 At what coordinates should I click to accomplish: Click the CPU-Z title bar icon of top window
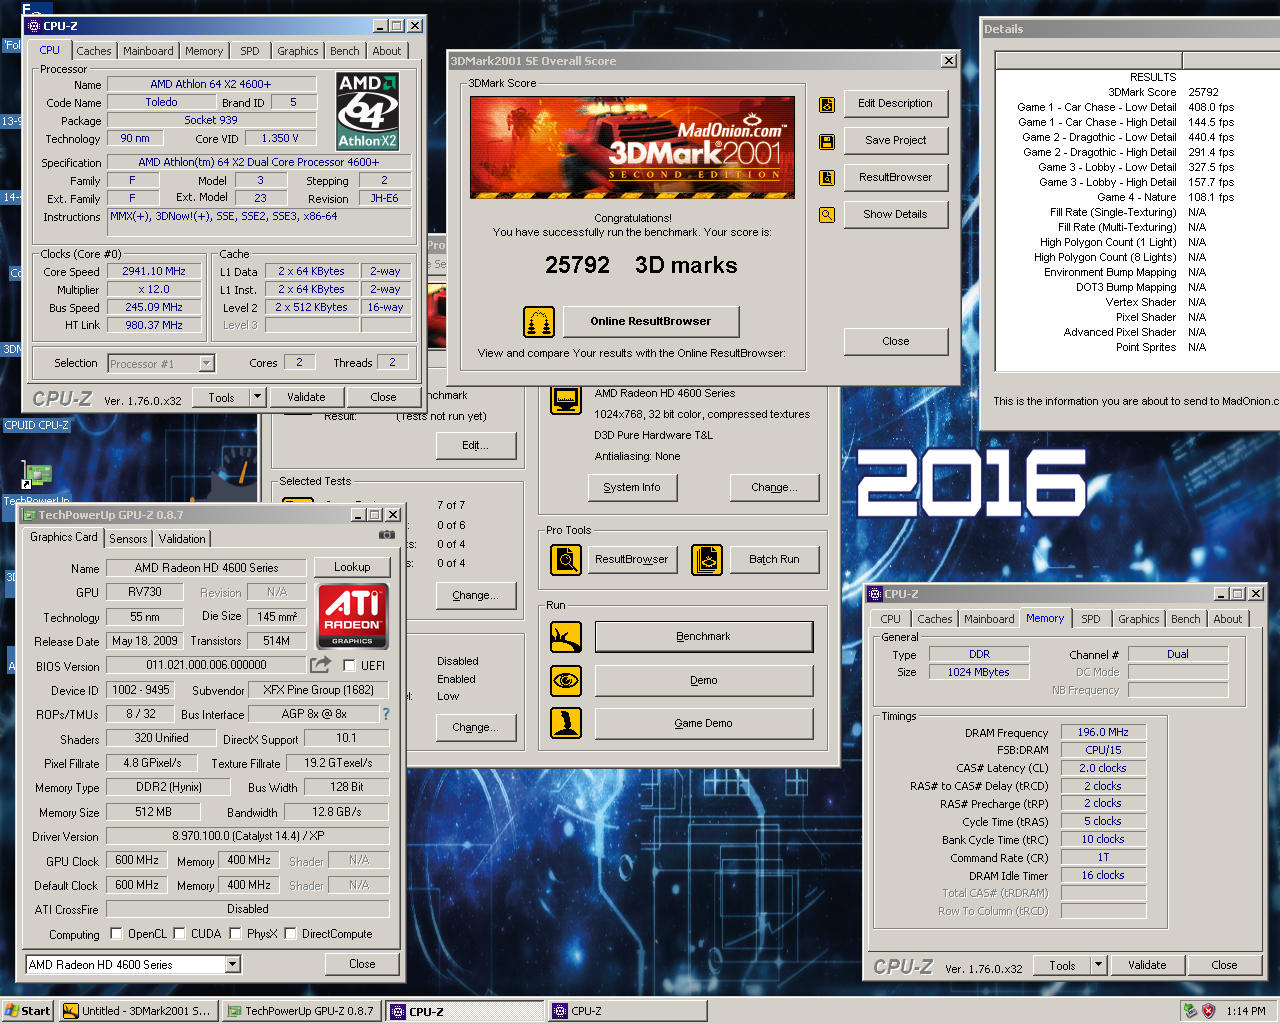click(34, 26)
